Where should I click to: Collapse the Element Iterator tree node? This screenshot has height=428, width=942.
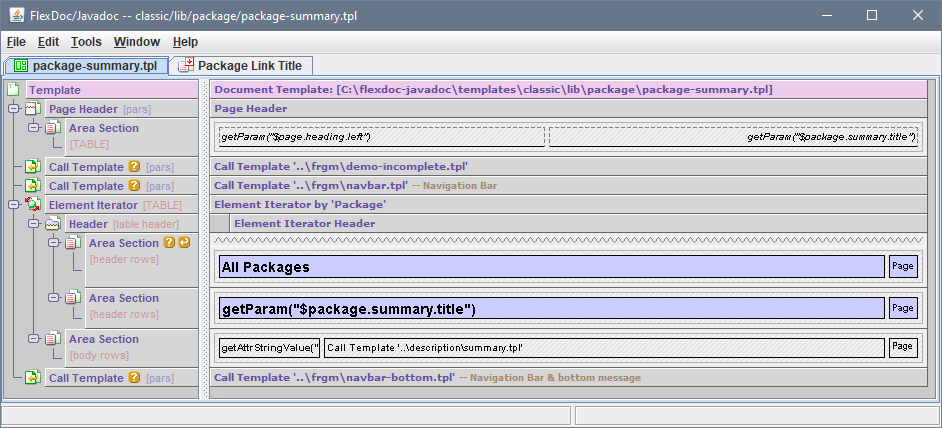pyautogui.click(x=13, y=205)
